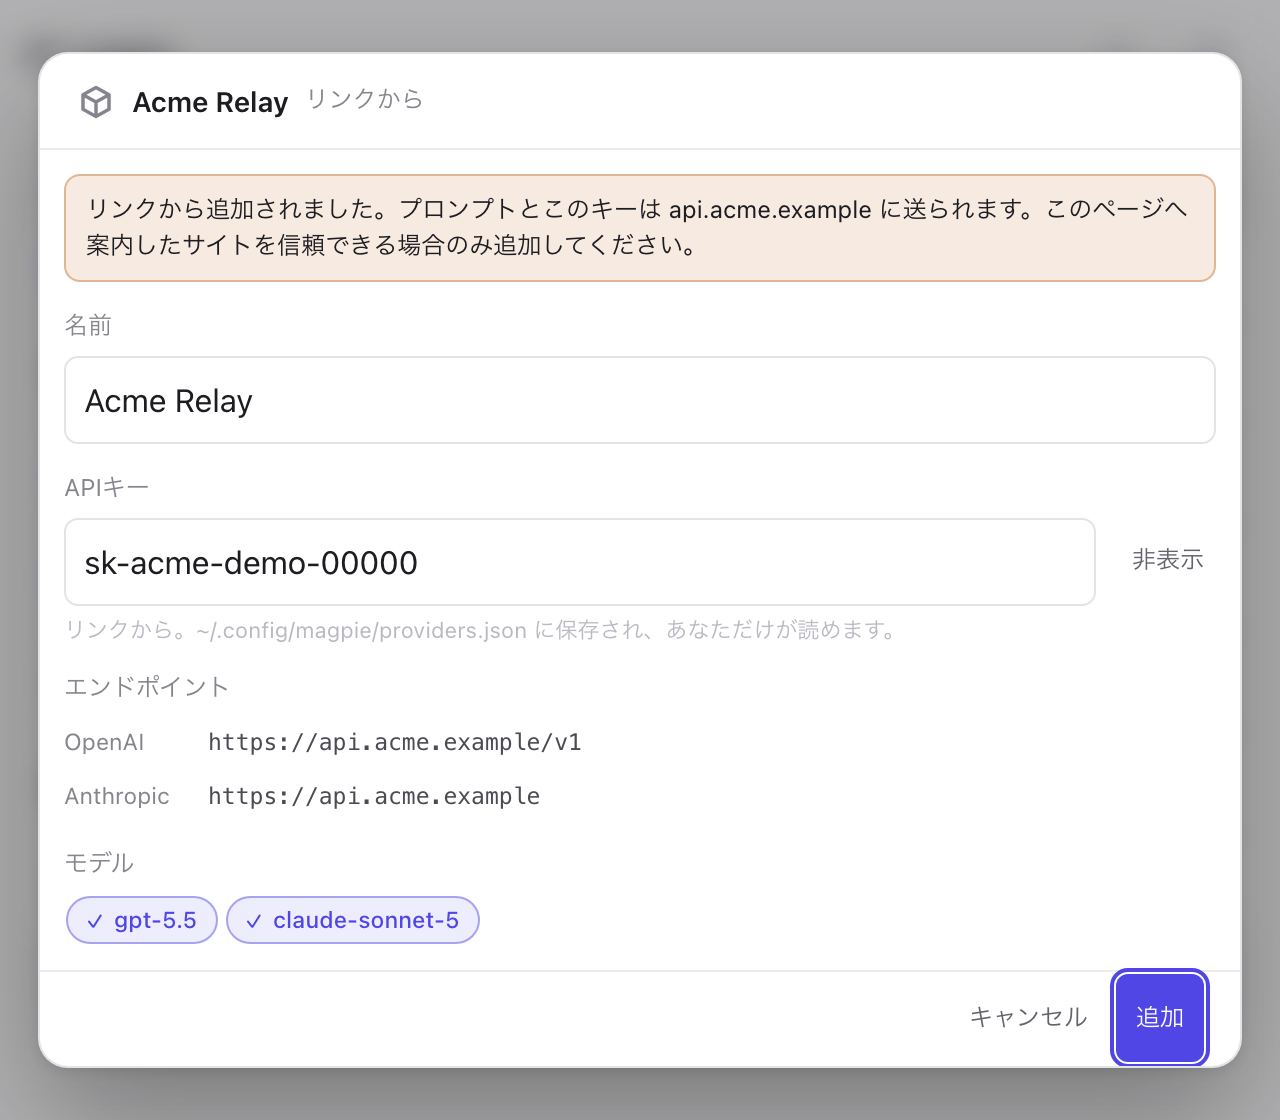Click the エンドポイント section label
The image size is (1280, 1120).
(147, 687)
